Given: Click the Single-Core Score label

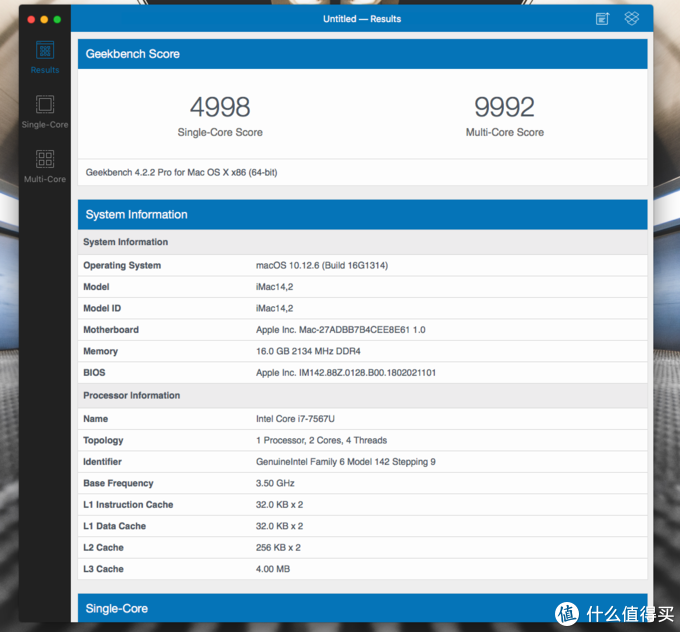Looking at the screenshot, I should [220, 132].
